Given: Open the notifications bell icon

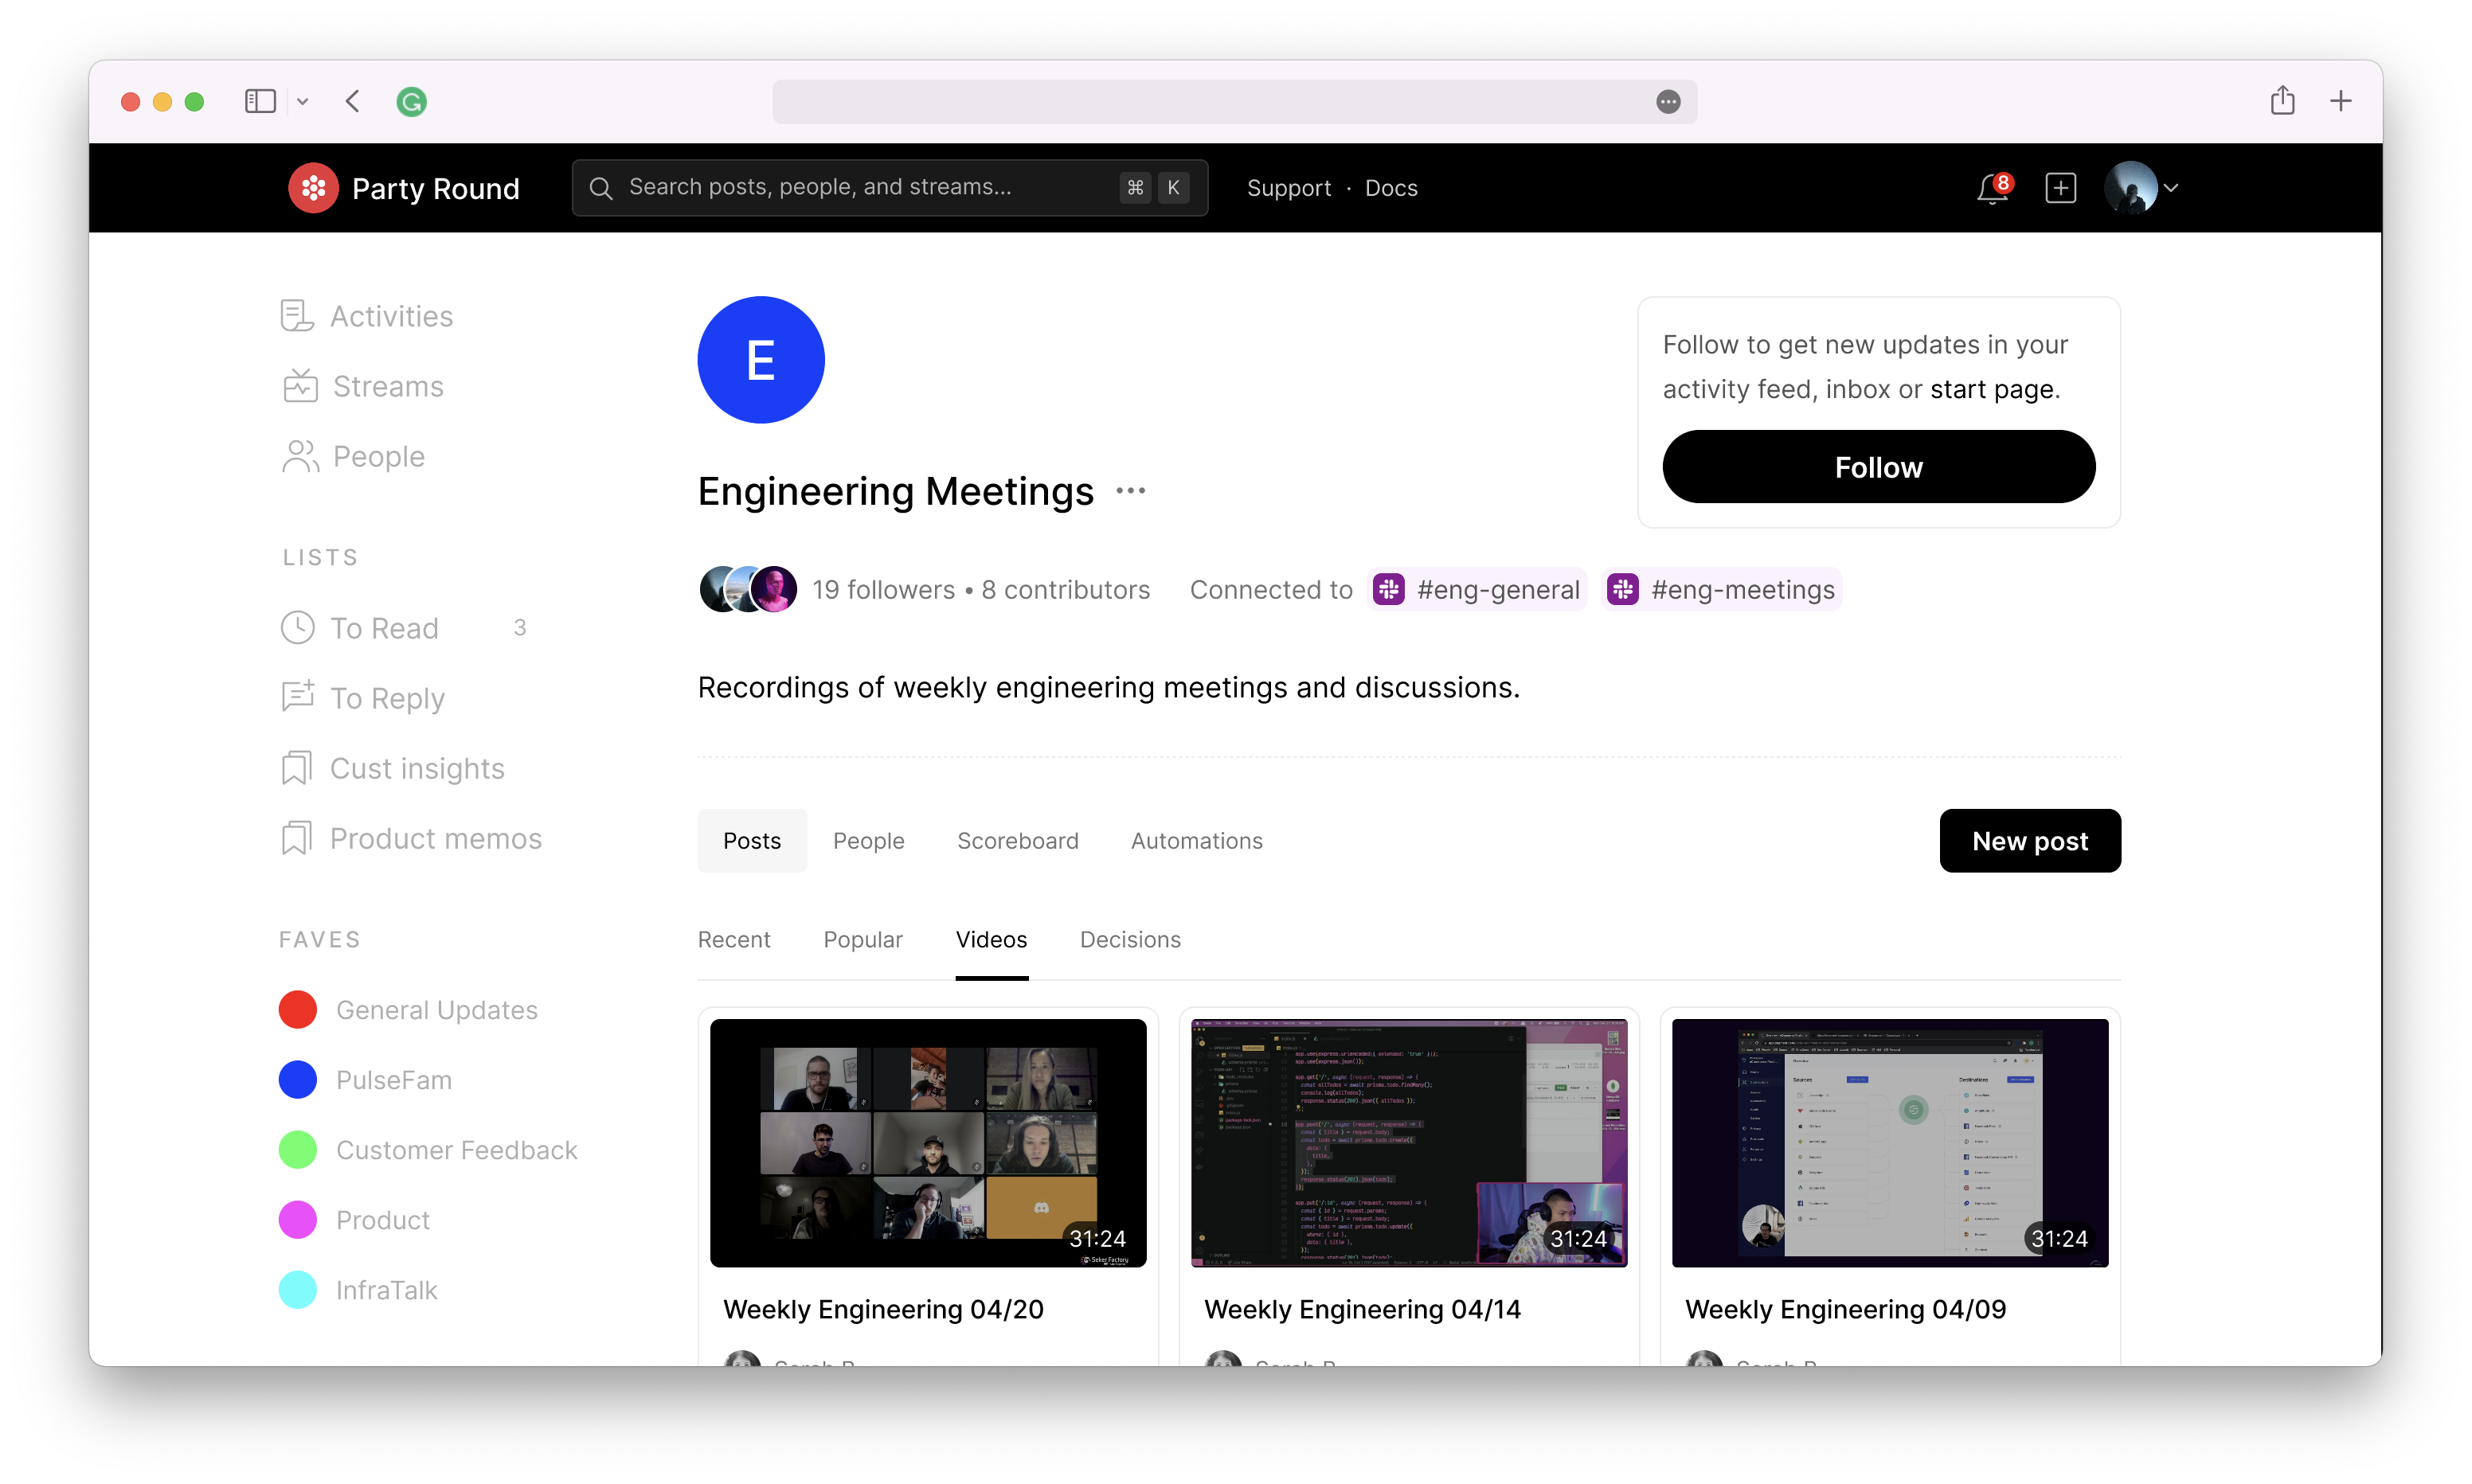Looking at the screenshot, I should (1991, 188).
